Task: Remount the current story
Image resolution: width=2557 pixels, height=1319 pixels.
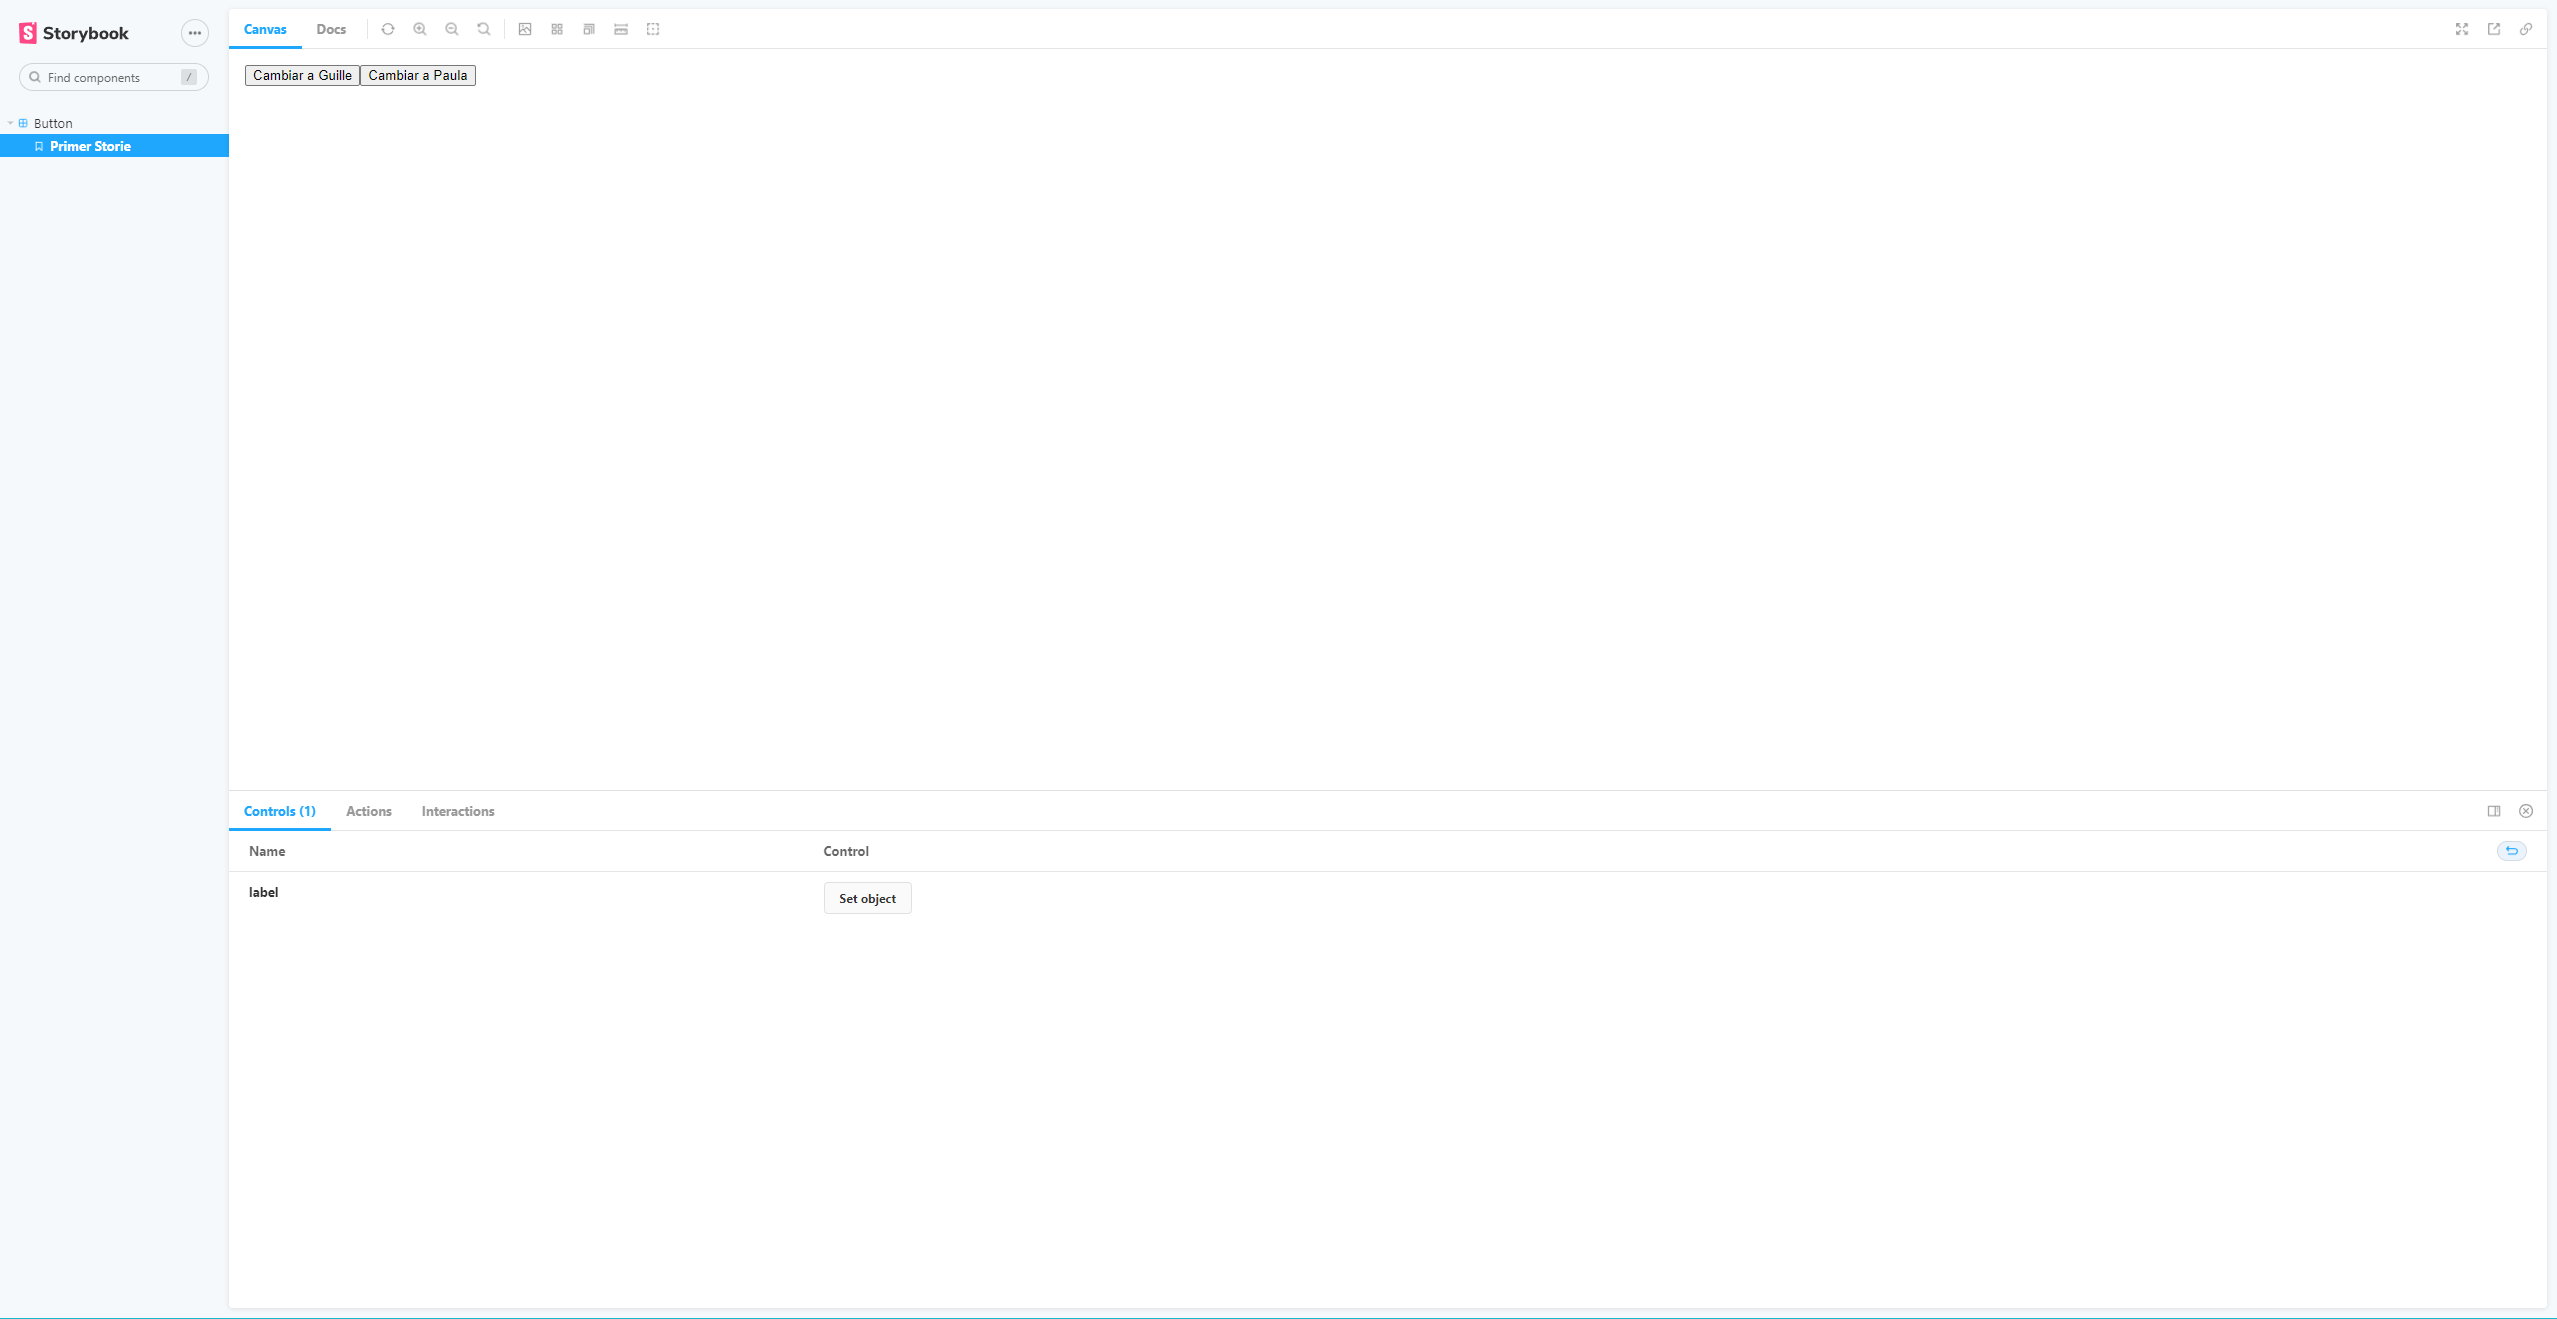Action: point(388,29)
